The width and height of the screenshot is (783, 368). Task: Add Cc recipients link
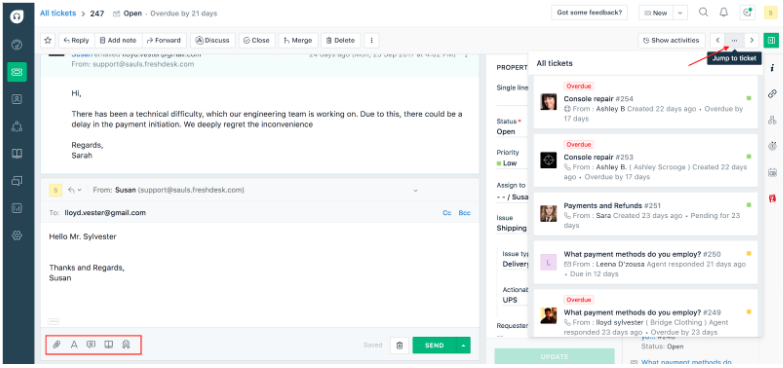coord(447,213)
